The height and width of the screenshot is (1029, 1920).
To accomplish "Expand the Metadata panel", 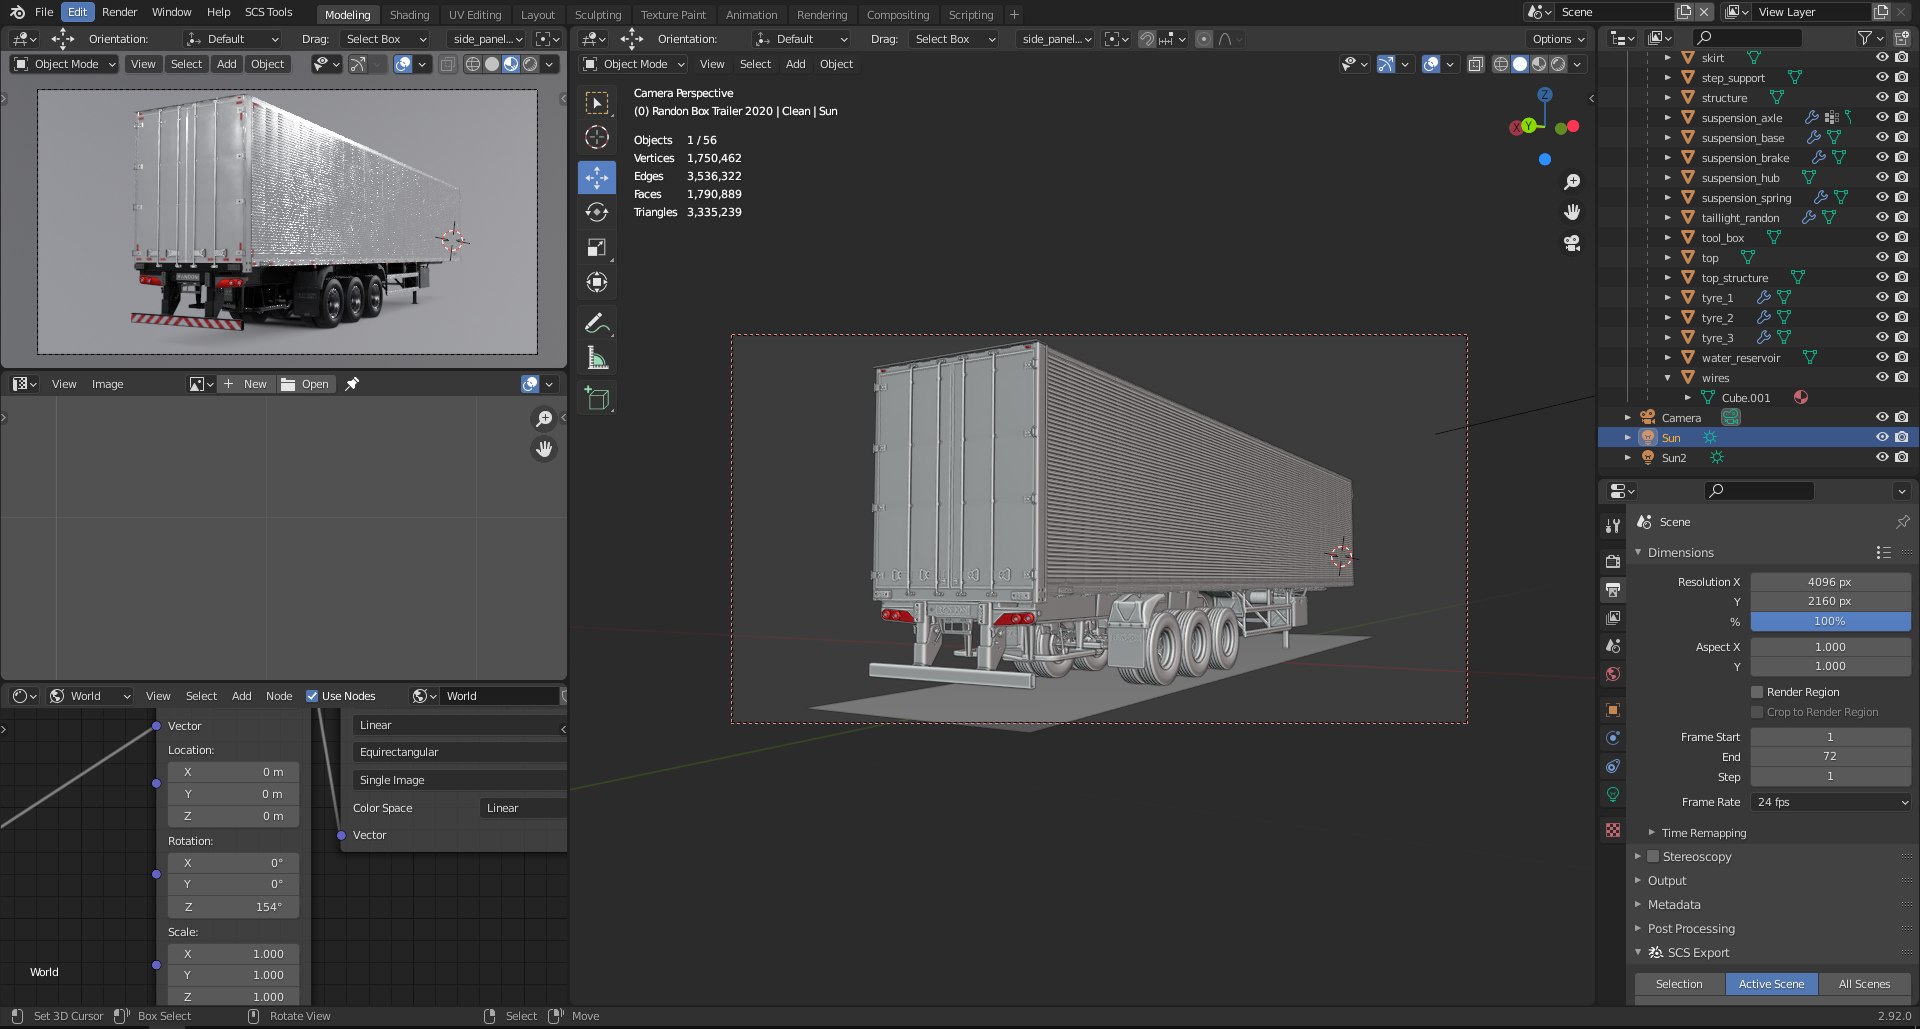I will [x=1673, y=904].
